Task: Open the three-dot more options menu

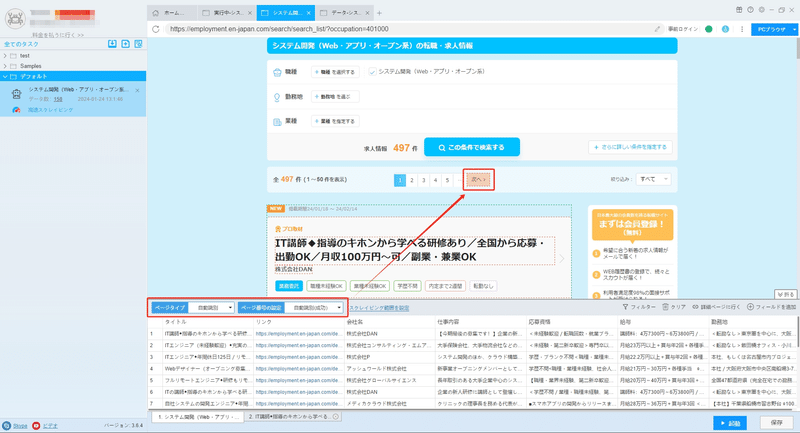Action: point(742,29)
